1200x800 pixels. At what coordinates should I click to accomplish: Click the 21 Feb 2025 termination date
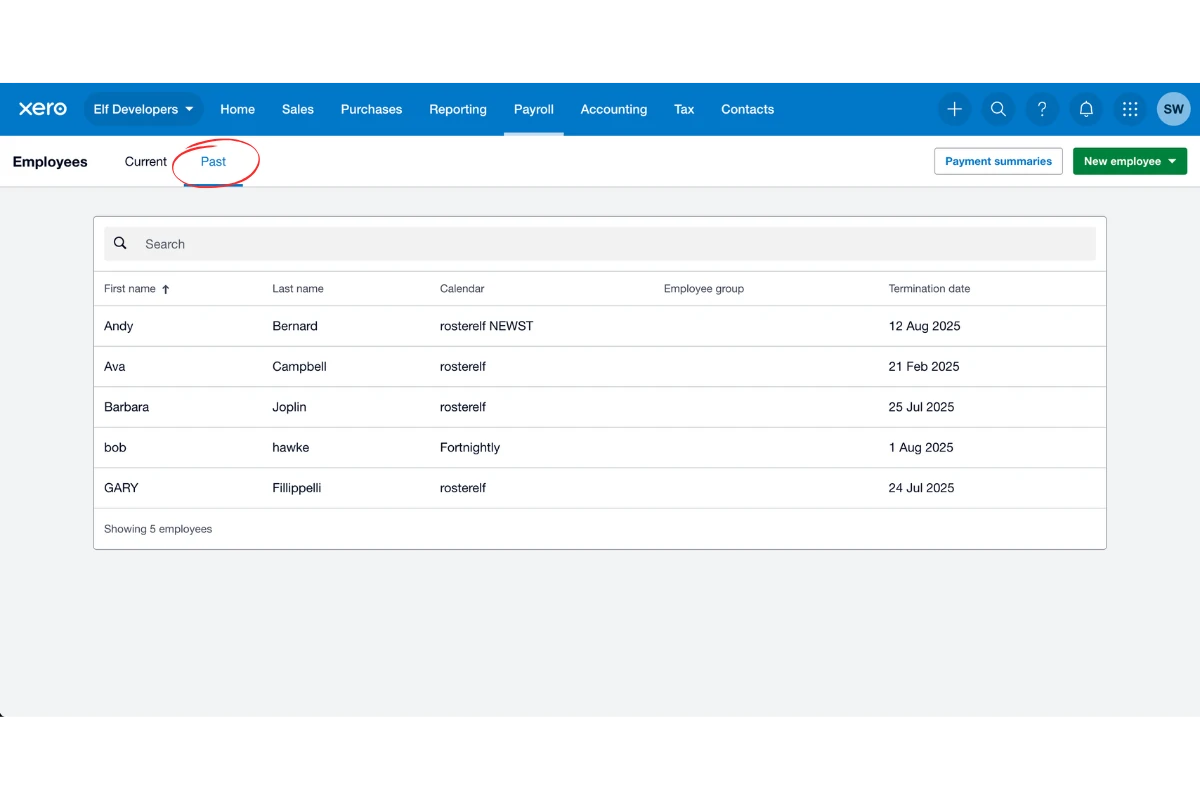[924, 367]
